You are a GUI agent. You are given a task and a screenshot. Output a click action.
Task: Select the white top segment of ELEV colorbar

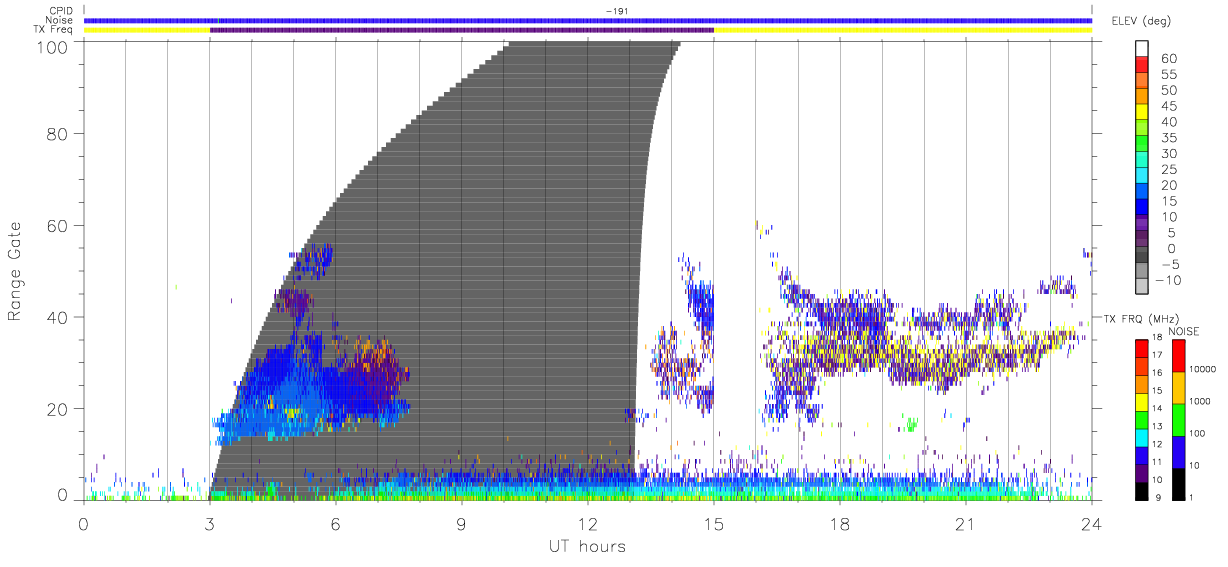click(1142, 49)
